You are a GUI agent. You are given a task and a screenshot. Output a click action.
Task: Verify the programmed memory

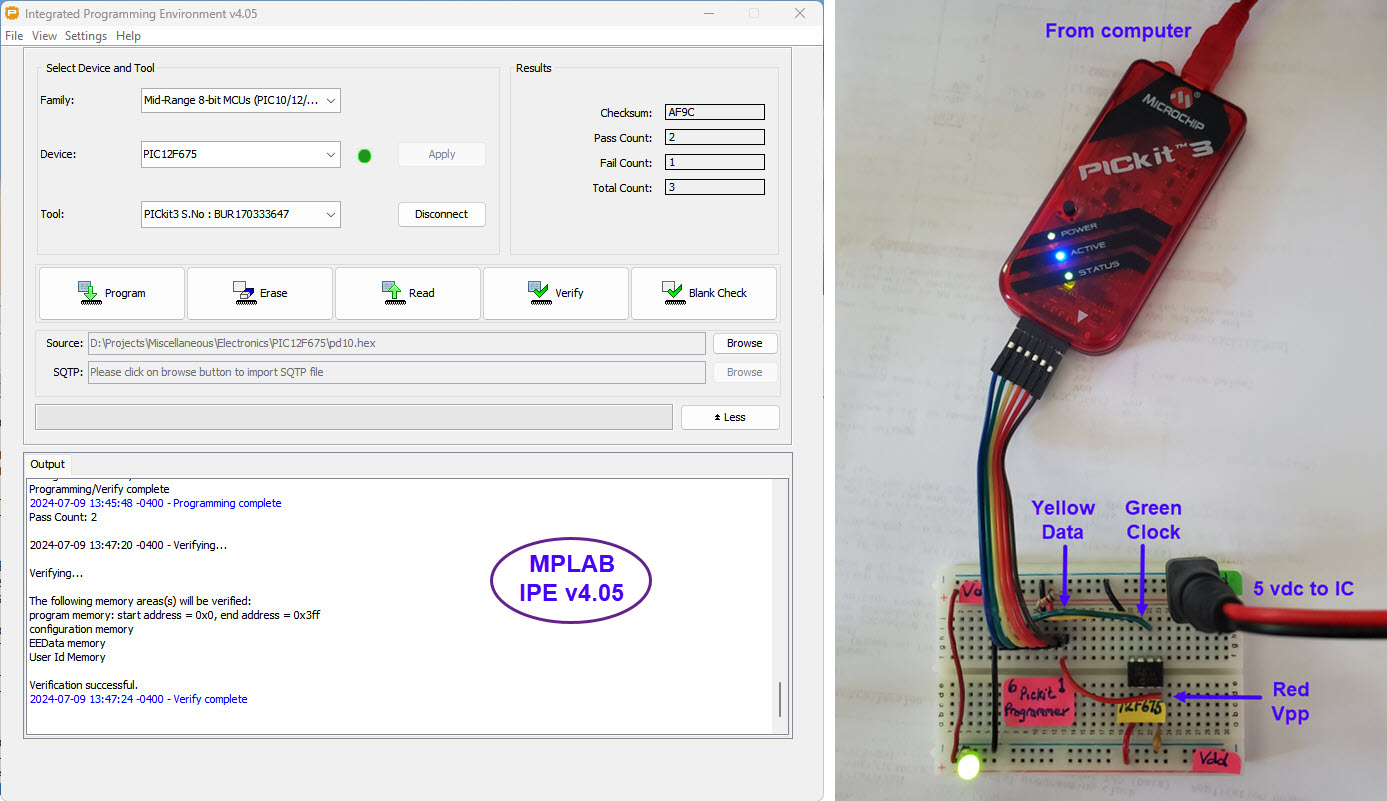coord(555,292)
